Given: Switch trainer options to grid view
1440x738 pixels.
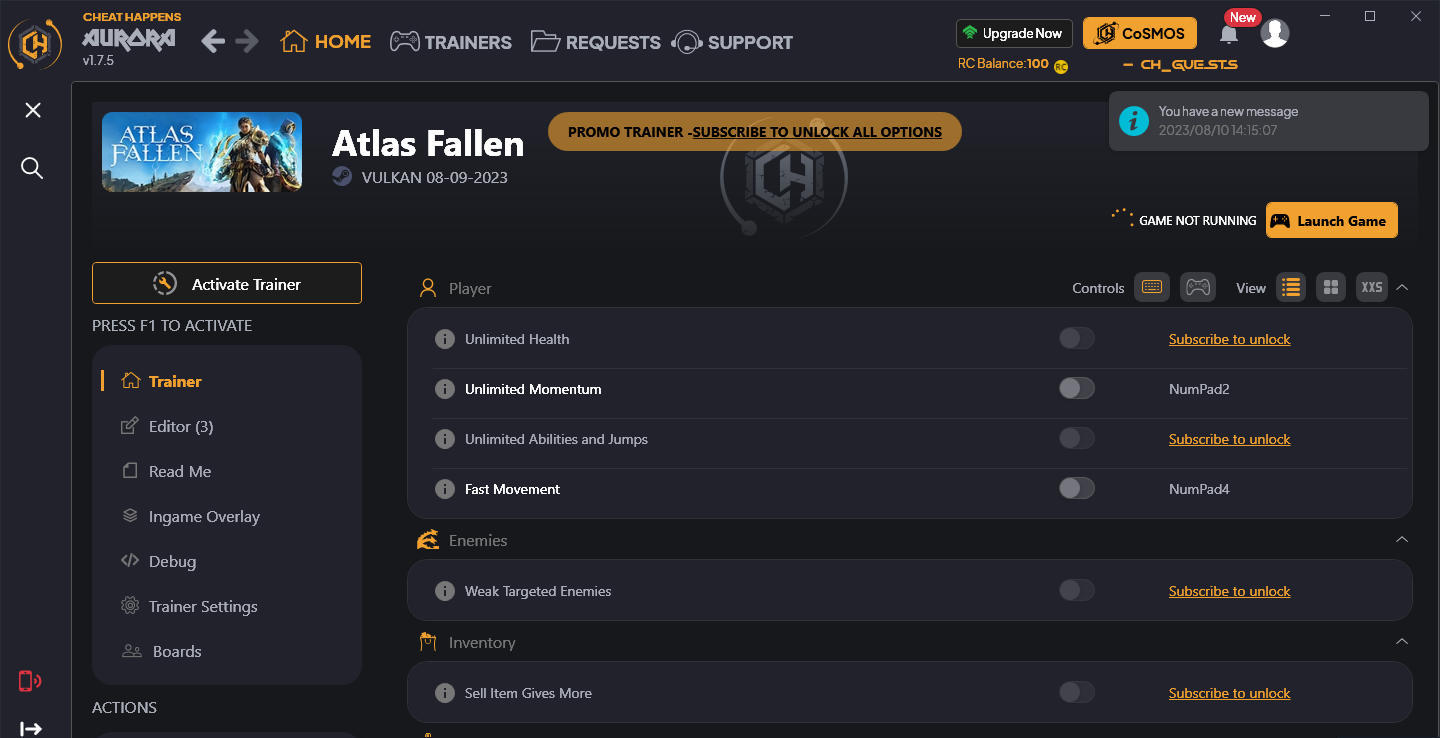Looking at the screenshot, I should tap(1331, 287).
